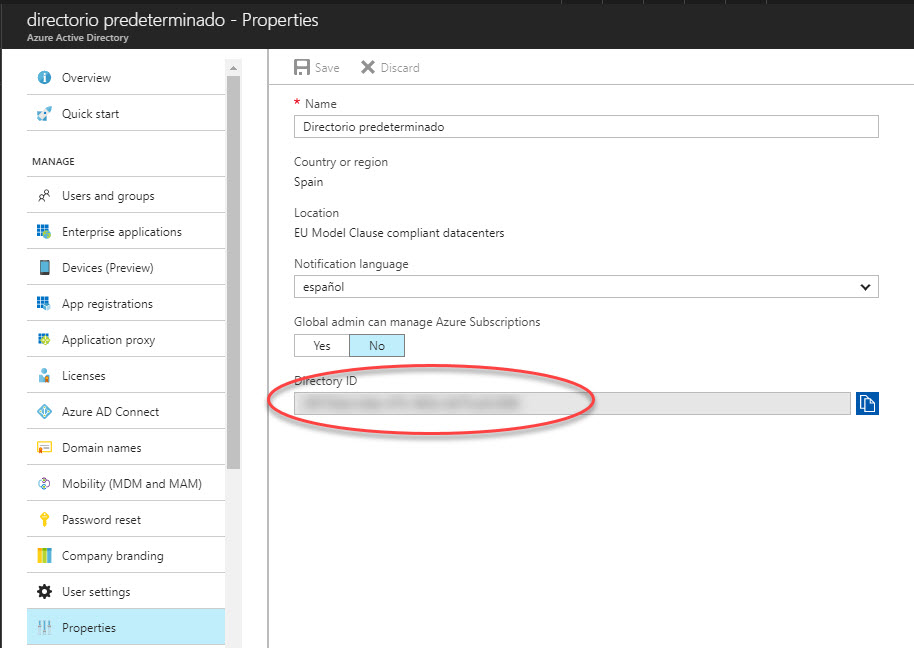The height and width of the screenshot is (648, 914).
Task: Open Enterprise applications section
Action: [x=126, y=232]
